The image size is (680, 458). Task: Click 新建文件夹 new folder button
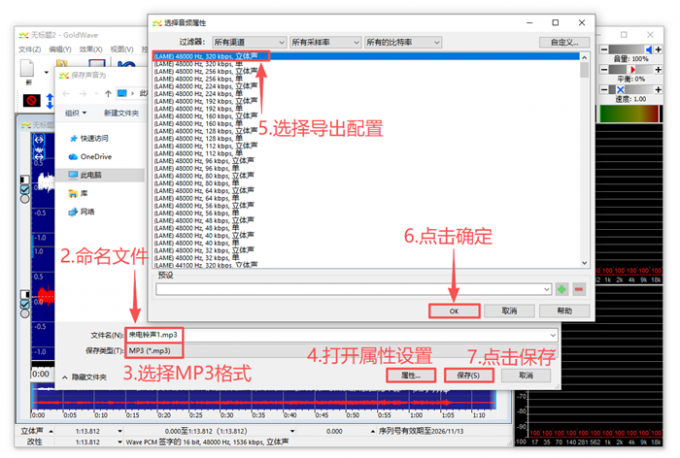[x=121, y=113]
